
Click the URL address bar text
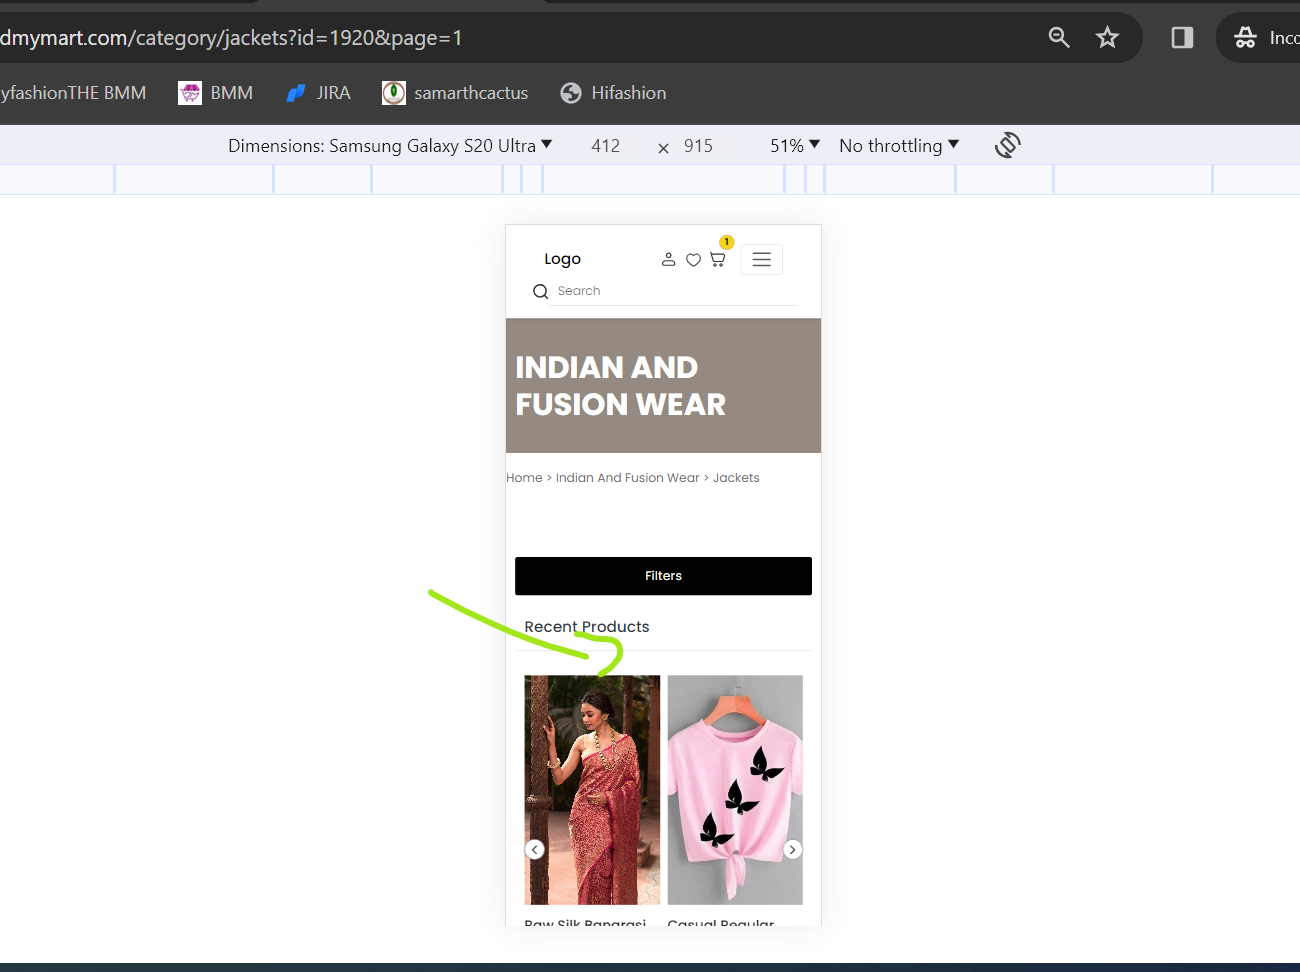(231, 38)
